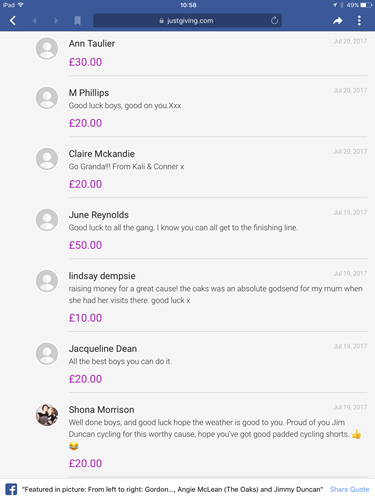Tap the share arrow icon
Screen dimensions: 375x500
point(338,21)
